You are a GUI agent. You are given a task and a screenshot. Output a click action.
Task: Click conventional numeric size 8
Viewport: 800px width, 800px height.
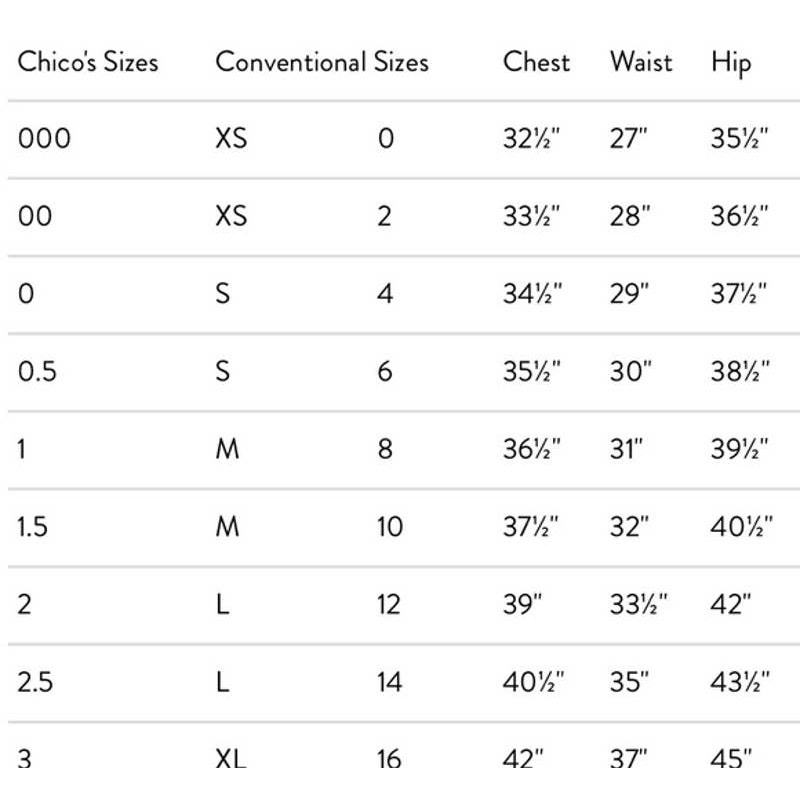point(385,449)
